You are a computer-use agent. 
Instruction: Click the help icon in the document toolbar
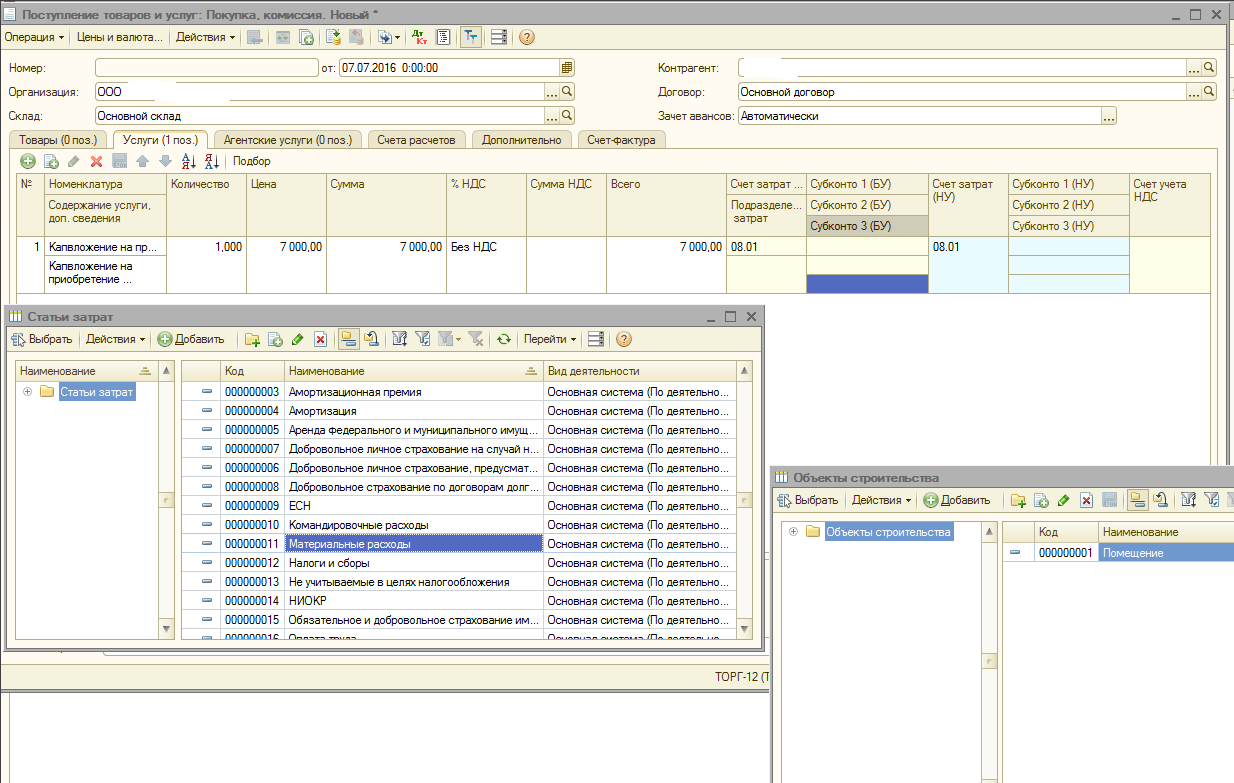coord(526,37)
